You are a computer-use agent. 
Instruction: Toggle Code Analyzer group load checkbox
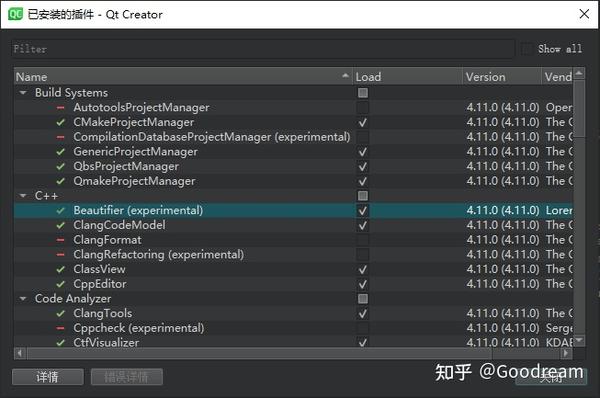(x=363, y=298)
